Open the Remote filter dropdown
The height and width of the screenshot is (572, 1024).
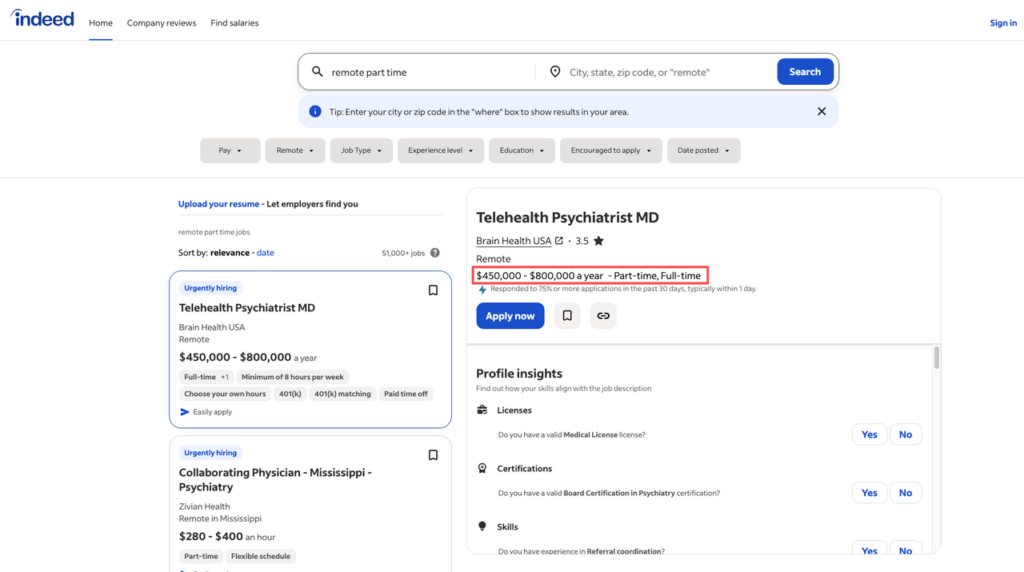click(x=295, y=150)
